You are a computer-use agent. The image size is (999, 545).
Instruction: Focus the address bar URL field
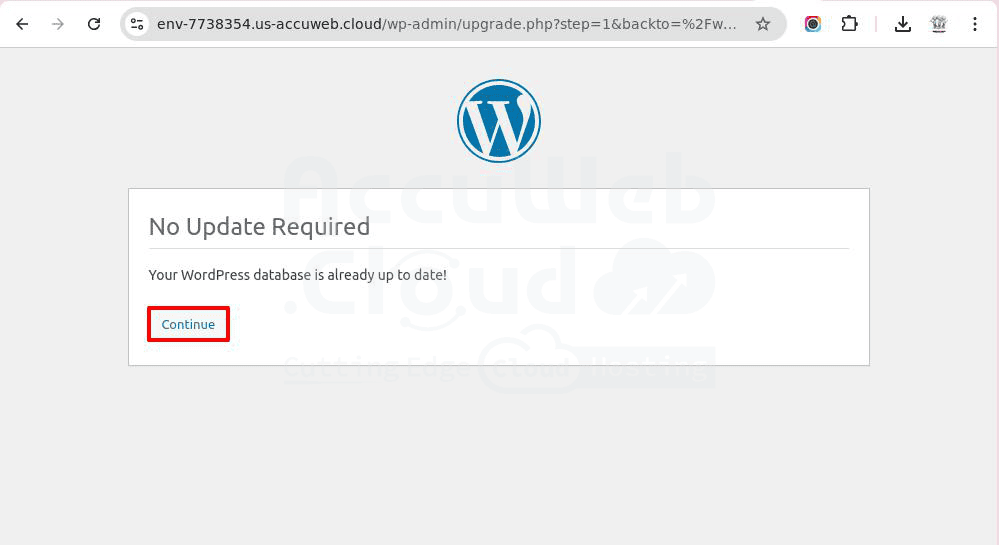tap(450, 24)
